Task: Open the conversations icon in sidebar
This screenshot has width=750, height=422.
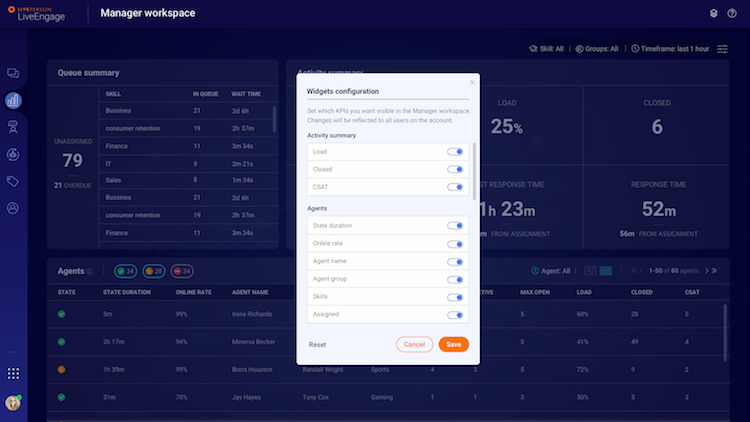Action: pyautogui.click(x=13, y=73)
